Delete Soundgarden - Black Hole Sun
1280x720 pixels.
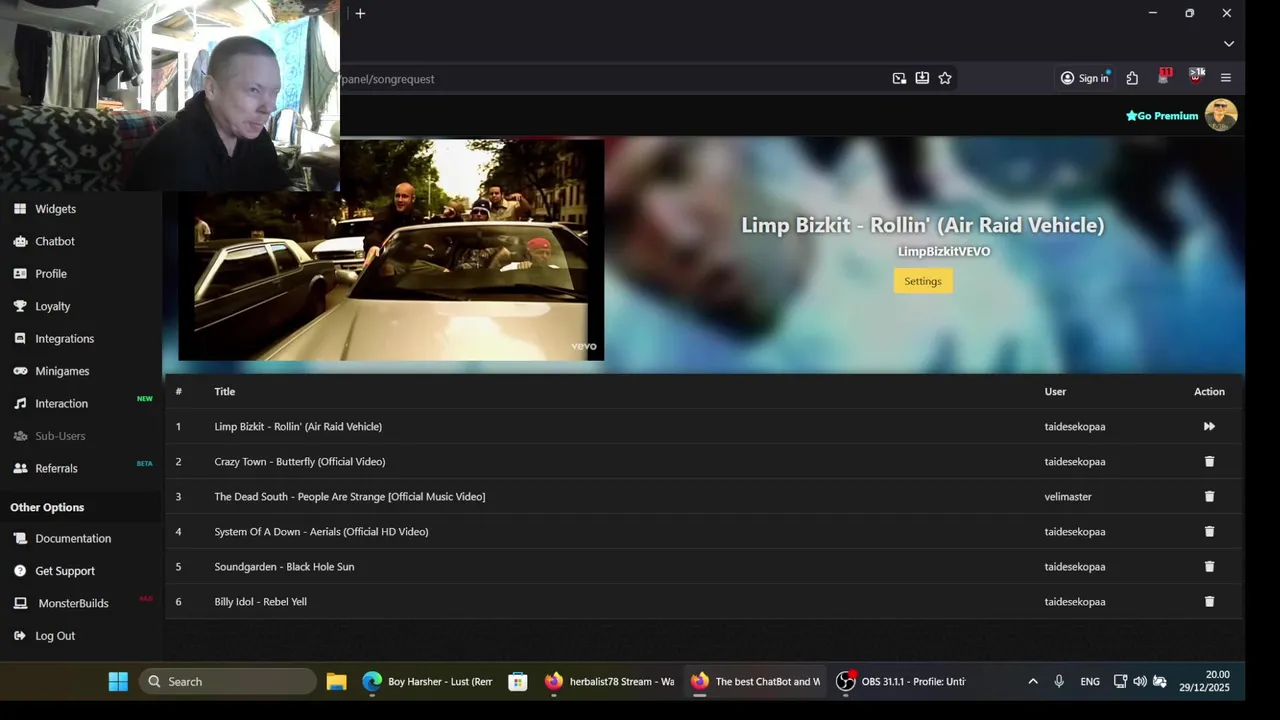point(1209,567)
